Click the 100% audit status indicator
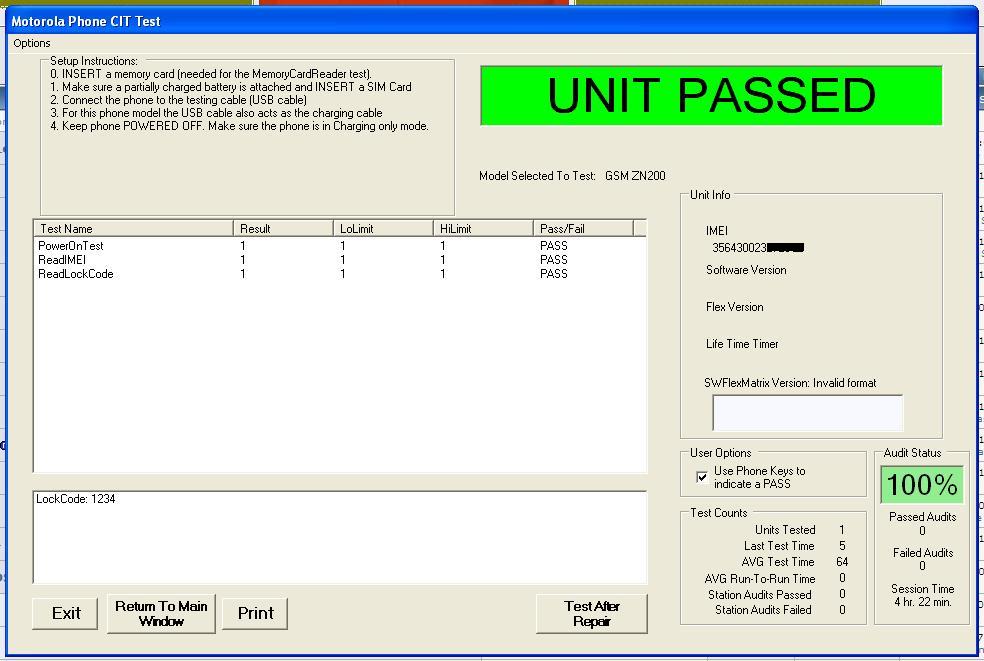 (x=922, y=485)
